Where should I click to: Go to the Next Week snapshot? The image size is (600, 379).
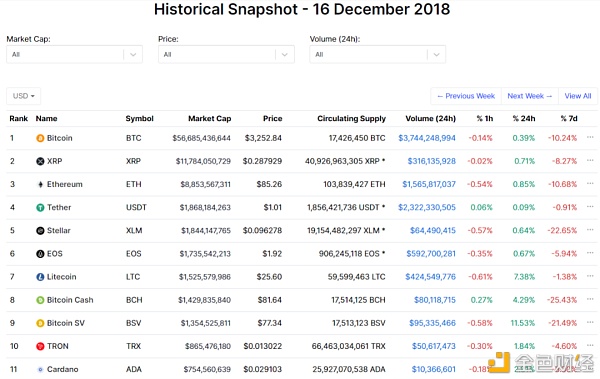pyautogui.click(x=530, y=96)
